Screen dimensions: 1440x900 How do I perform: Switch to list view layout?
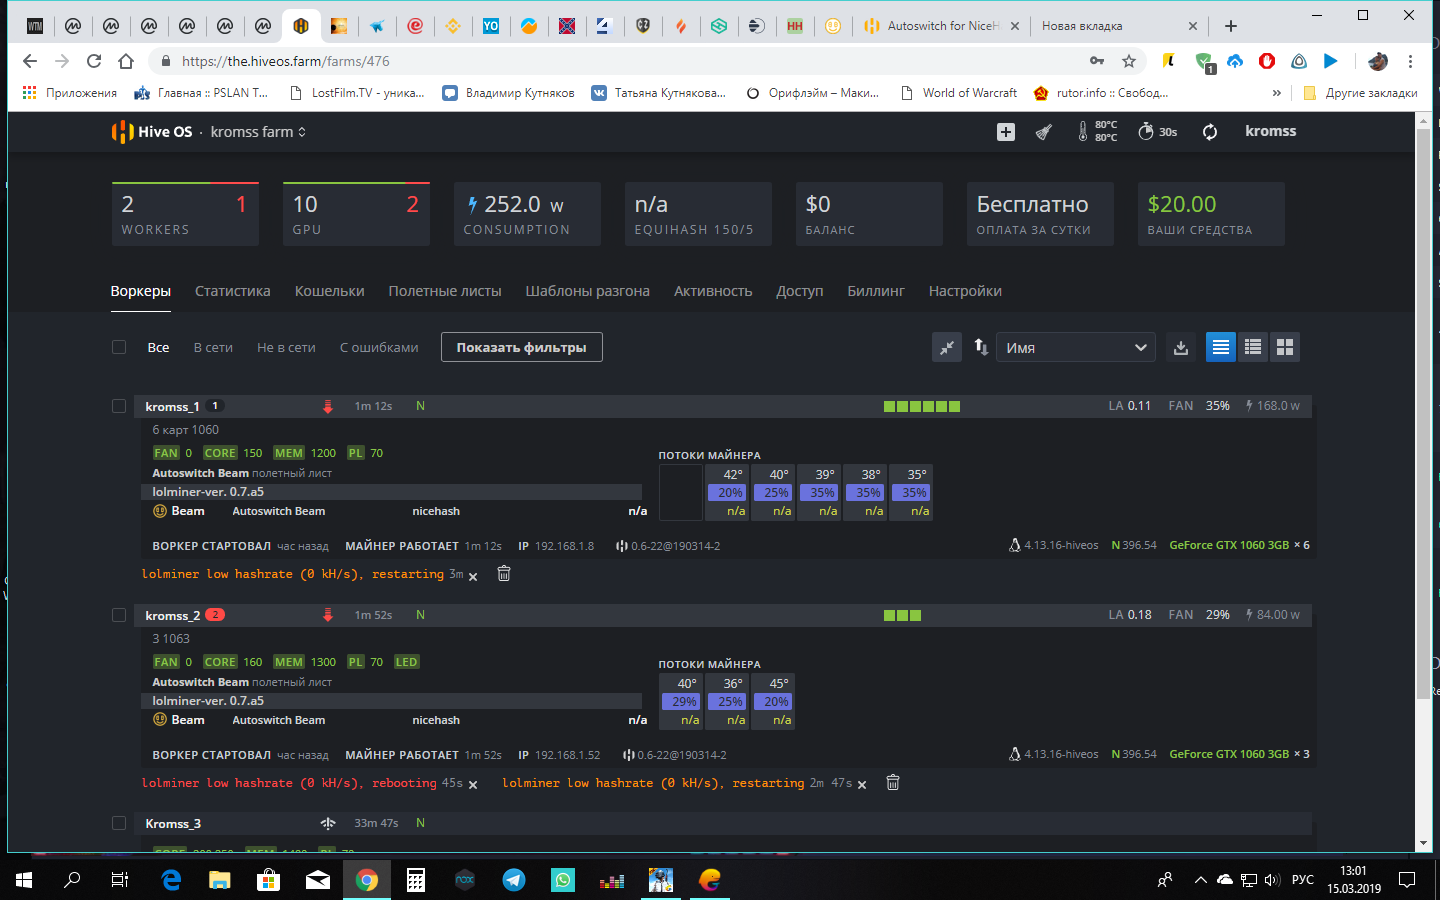tap(1221, 347)
